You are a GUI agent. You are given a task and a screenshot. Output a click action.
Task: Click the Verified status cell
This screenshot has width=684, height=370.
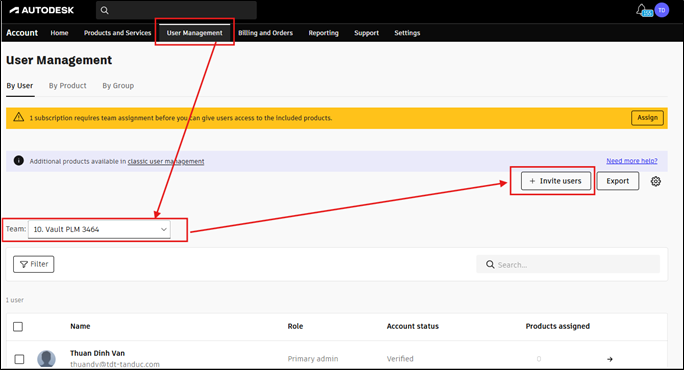pos(400,359)
